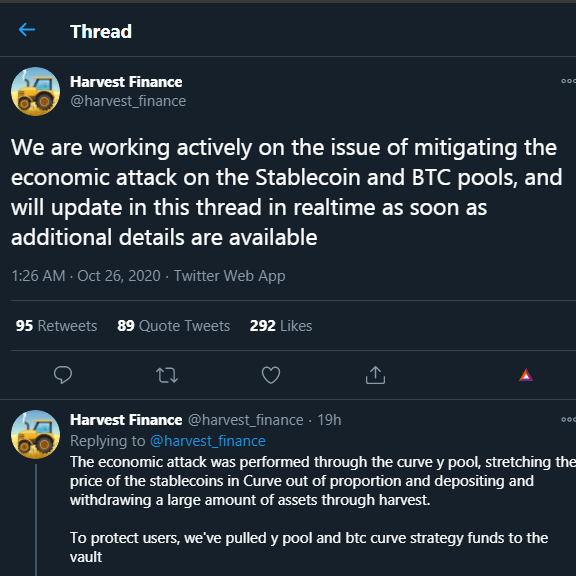
Task: Click the Brave tip triangle icon
Action: coord(526,375)
